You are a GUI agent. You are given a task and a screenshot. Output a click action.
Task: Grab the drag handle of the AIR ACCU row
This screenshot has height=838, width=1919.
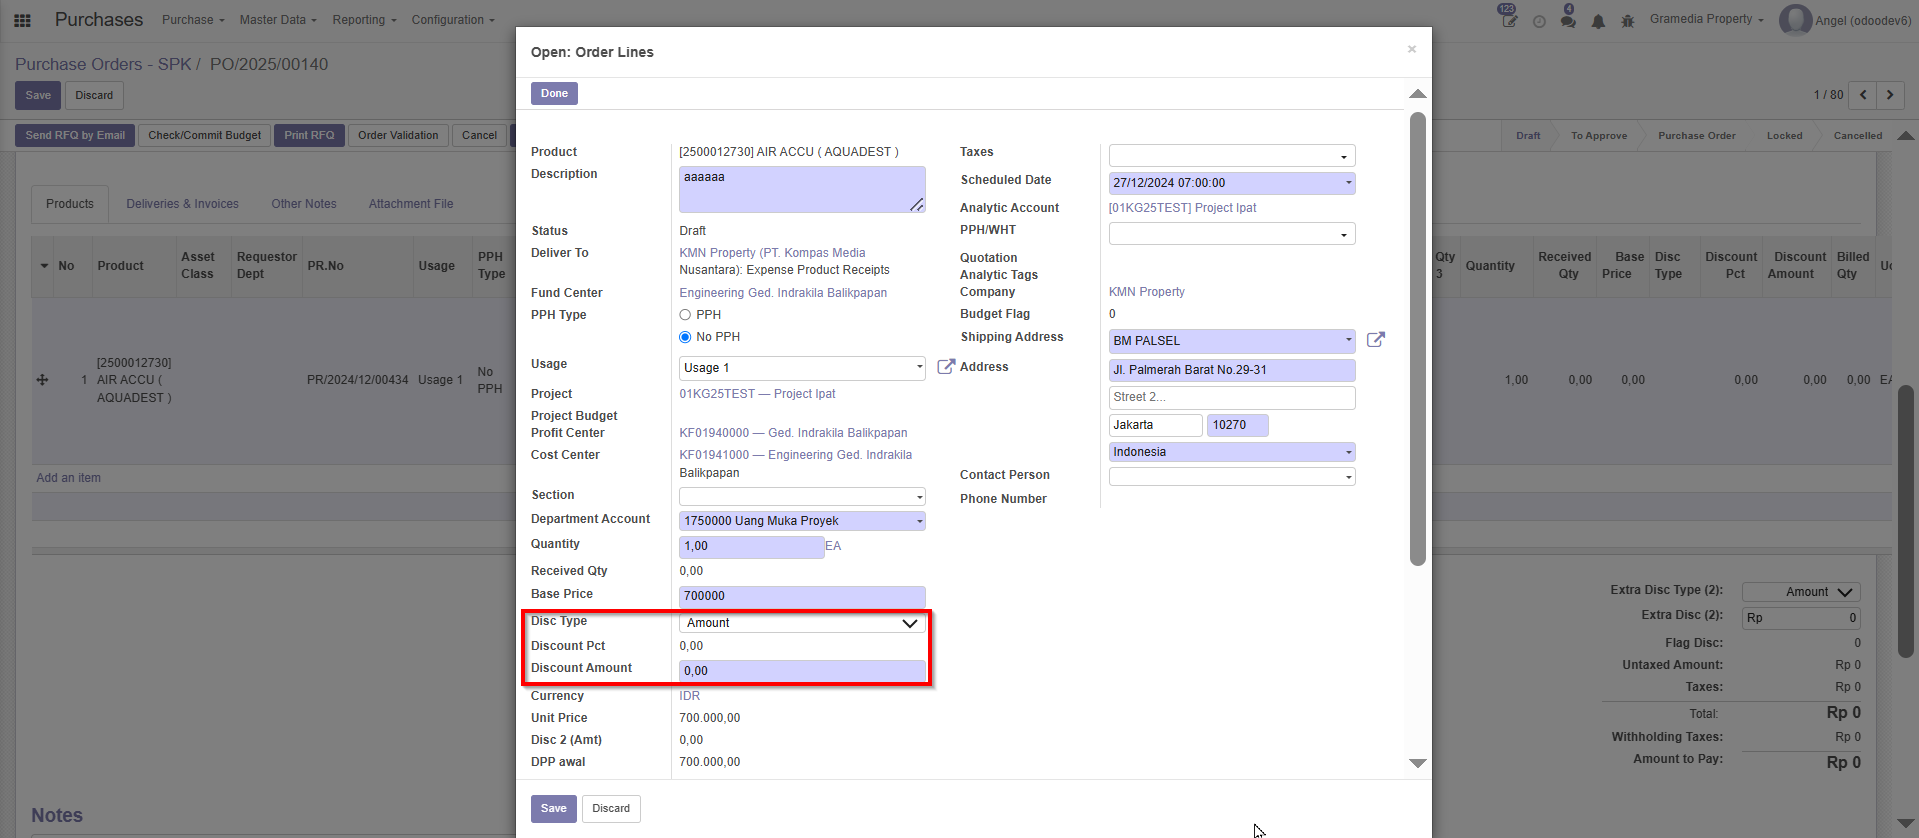(42, 380)
